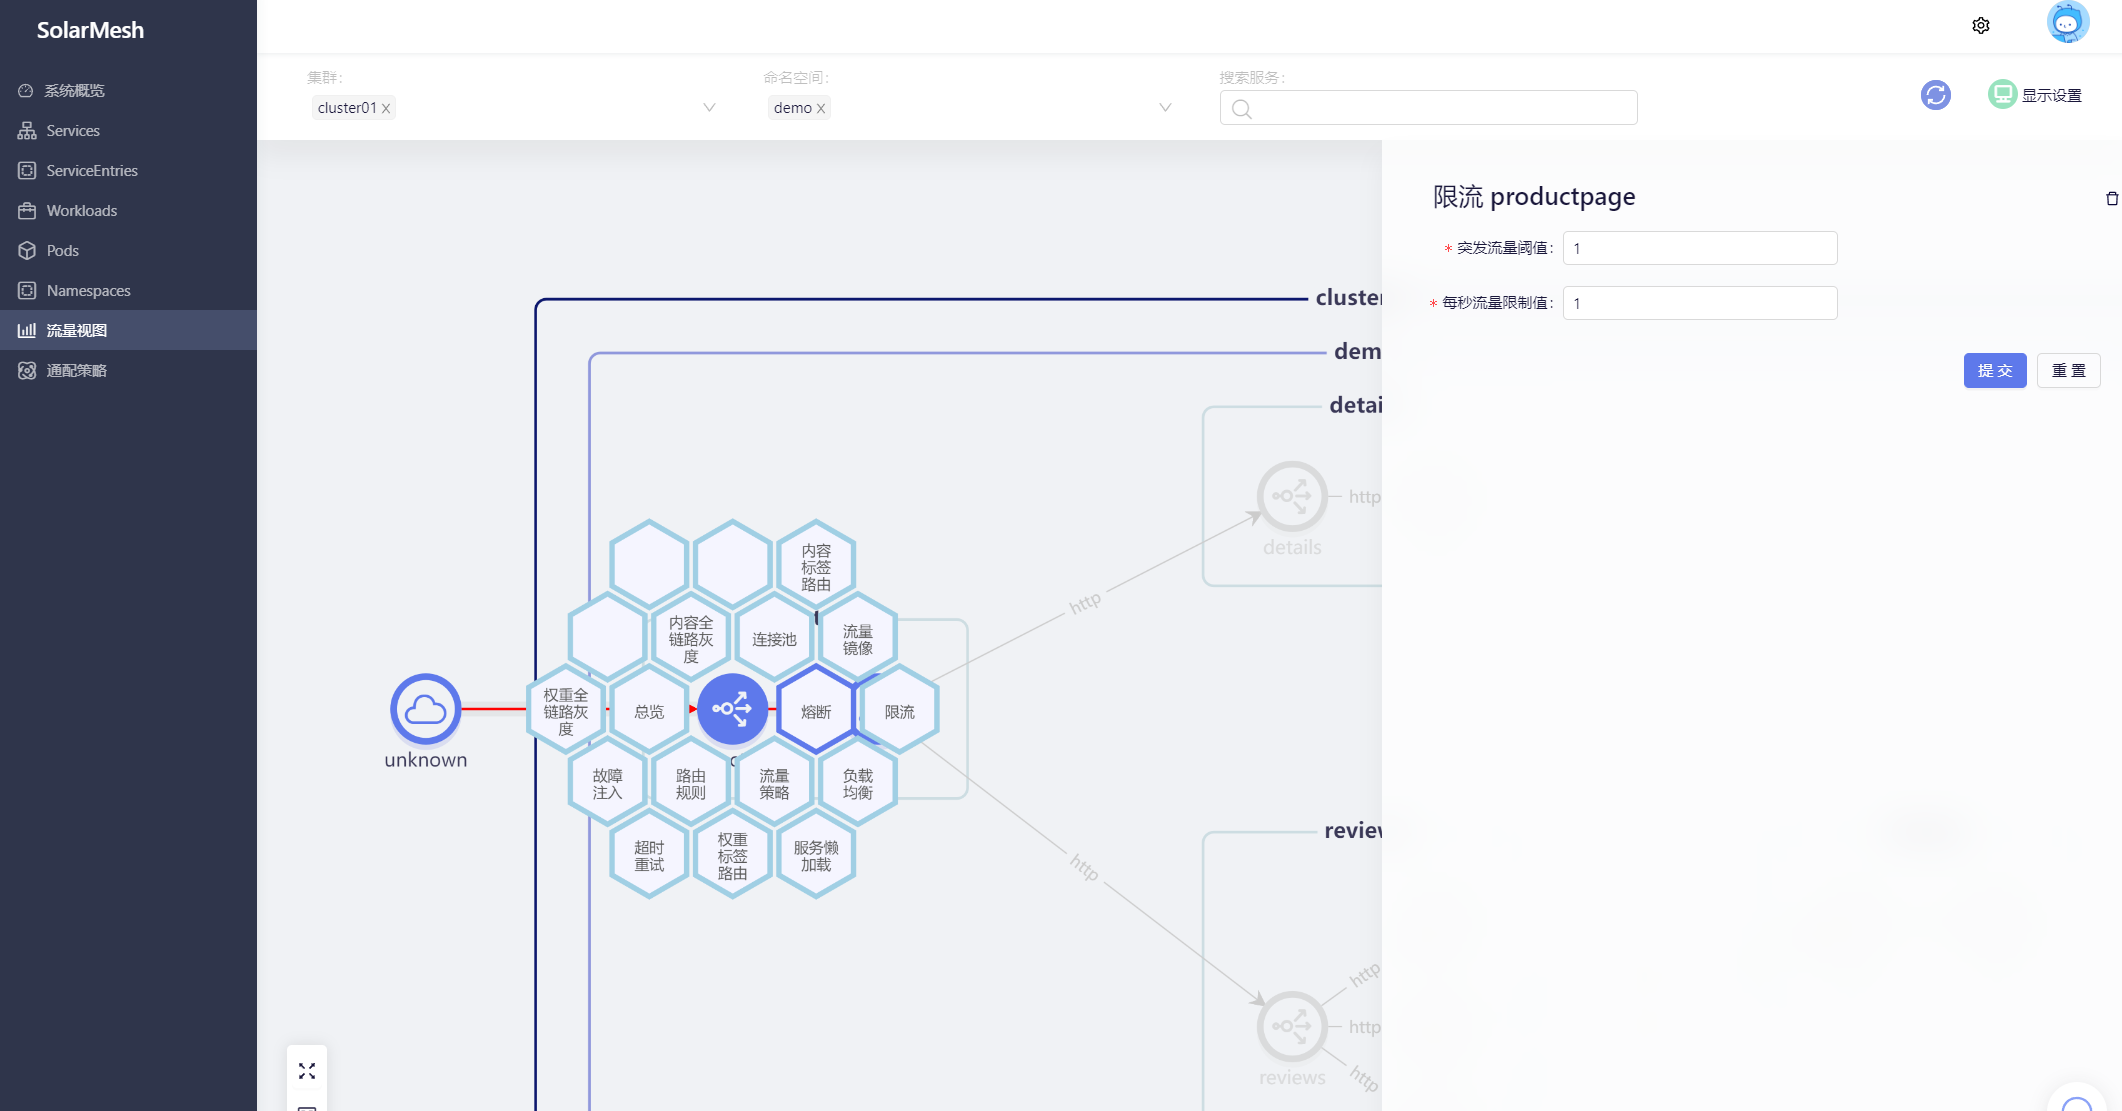Select the unknown cloud node
The image size is (2122, 1111).
(426, 709)
